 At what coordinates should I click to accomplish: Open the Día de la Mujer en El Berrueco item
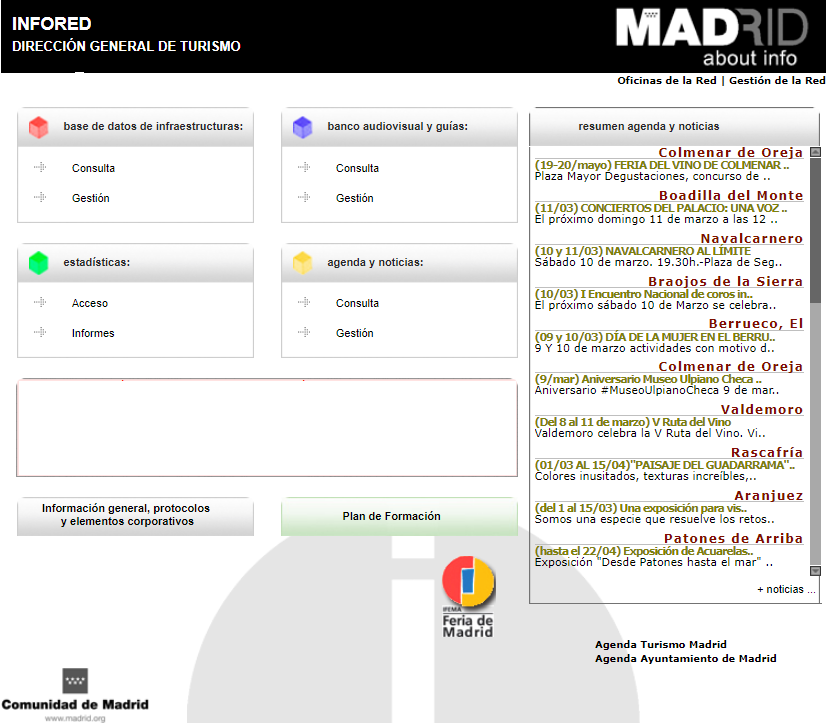655,337
